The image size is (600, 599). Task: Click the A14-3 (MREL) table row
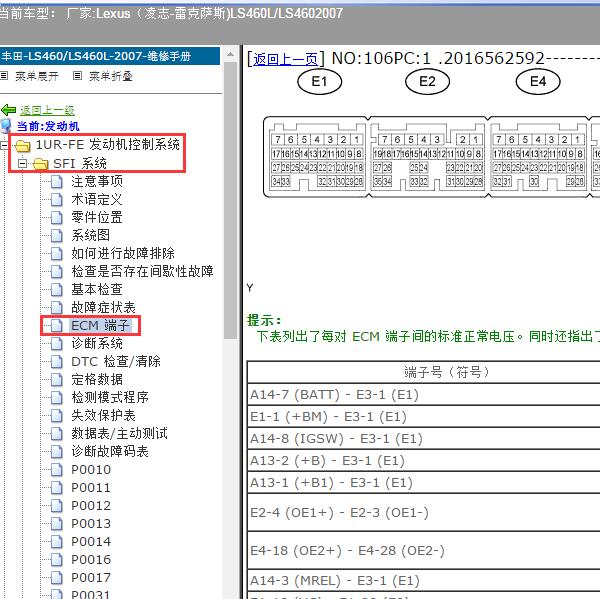pos(424,581)
